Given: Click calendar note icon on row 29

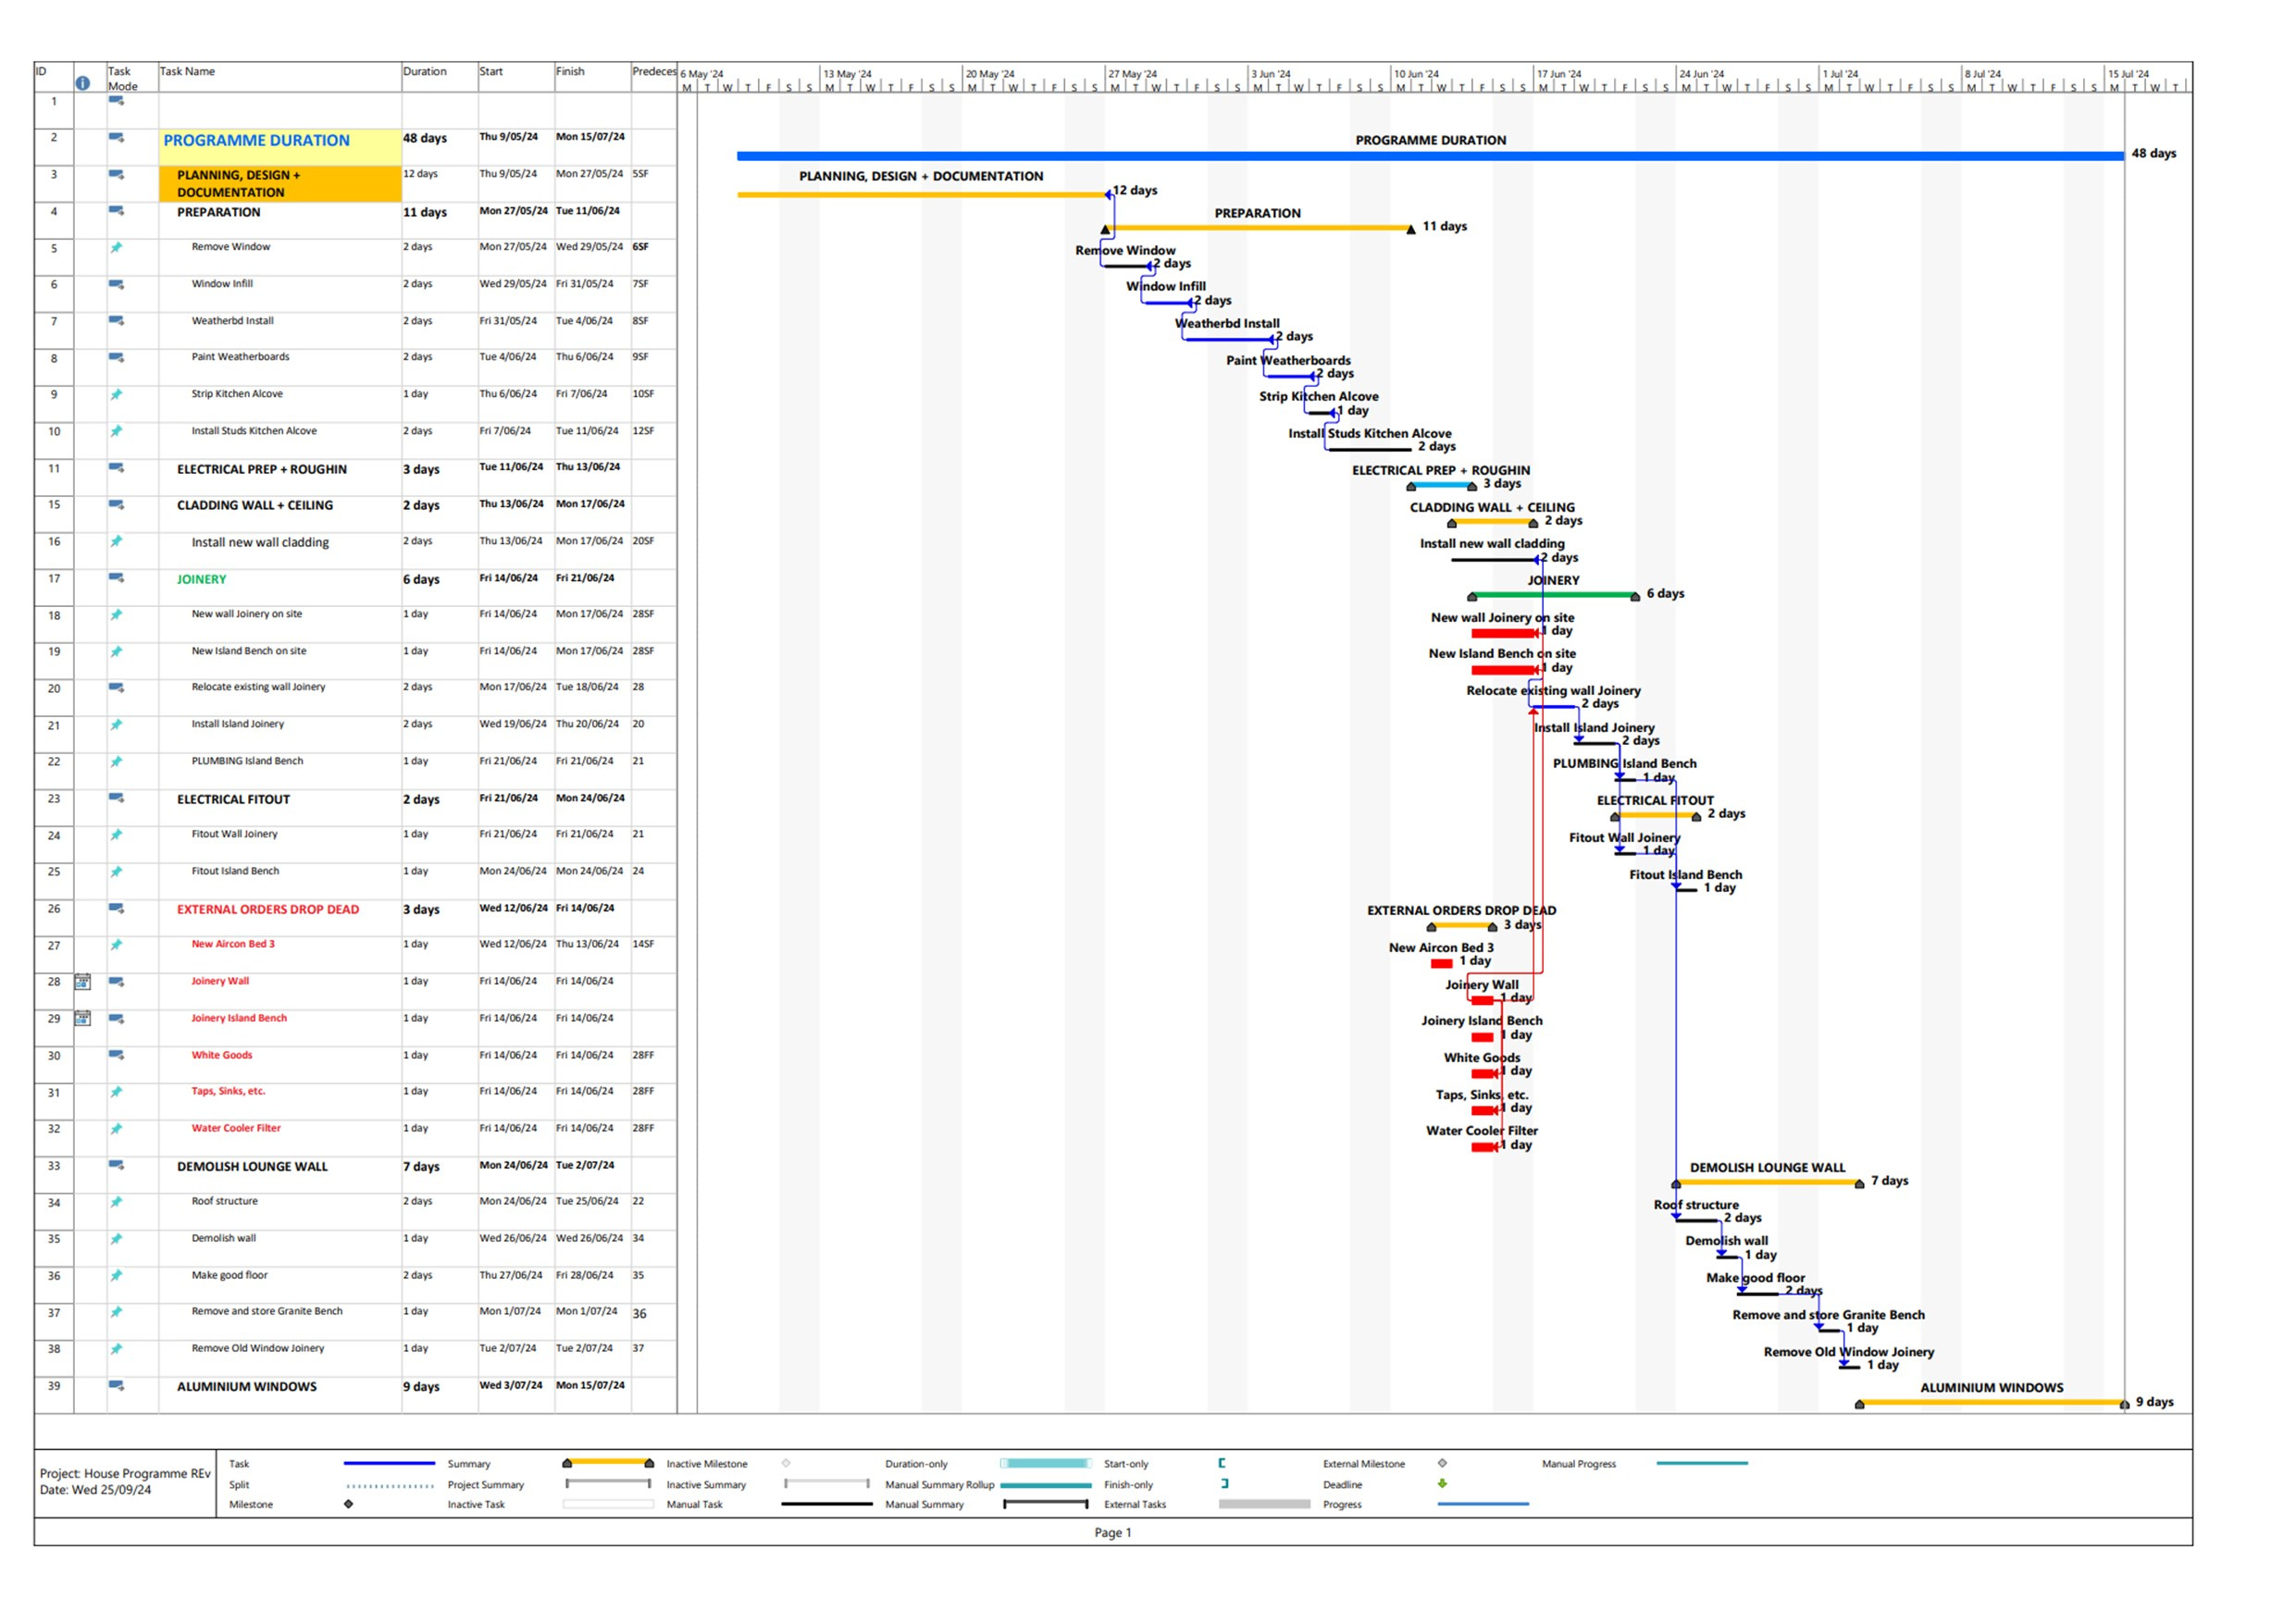Looking at the screenshot, I should (x=83, y=1019).
